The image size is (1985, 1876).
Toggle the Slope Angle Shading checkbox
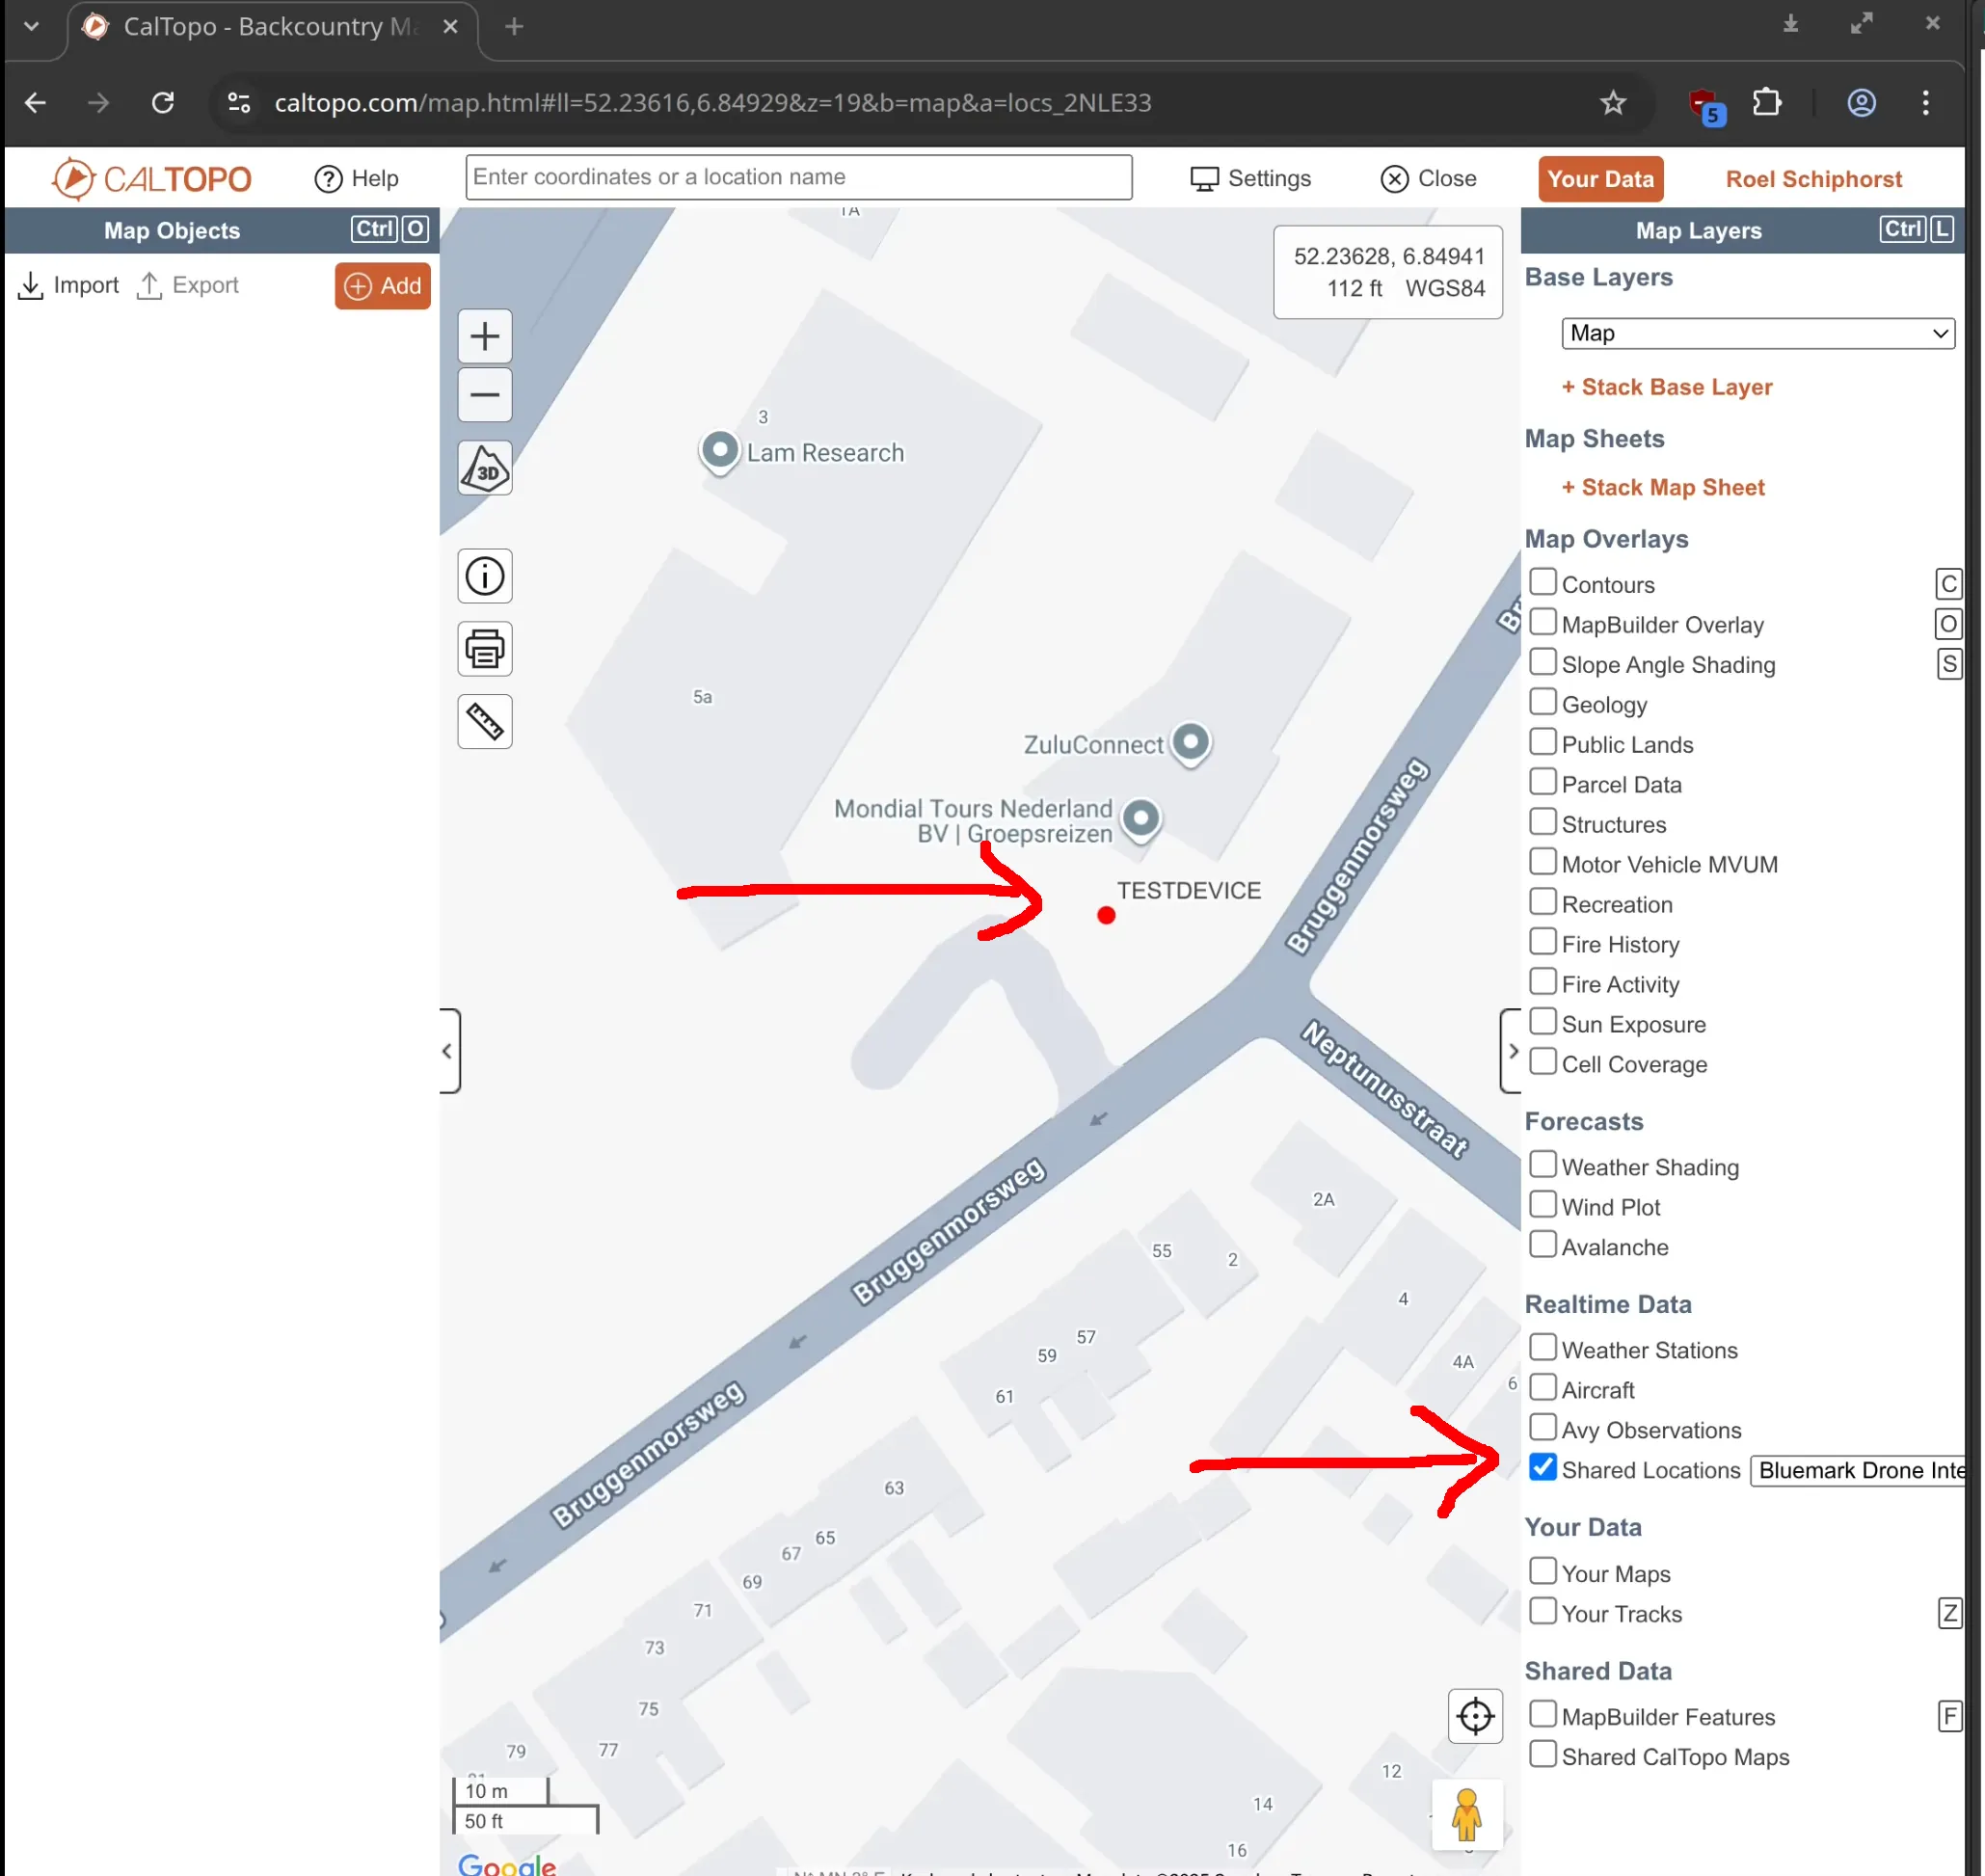point(1543,663)
